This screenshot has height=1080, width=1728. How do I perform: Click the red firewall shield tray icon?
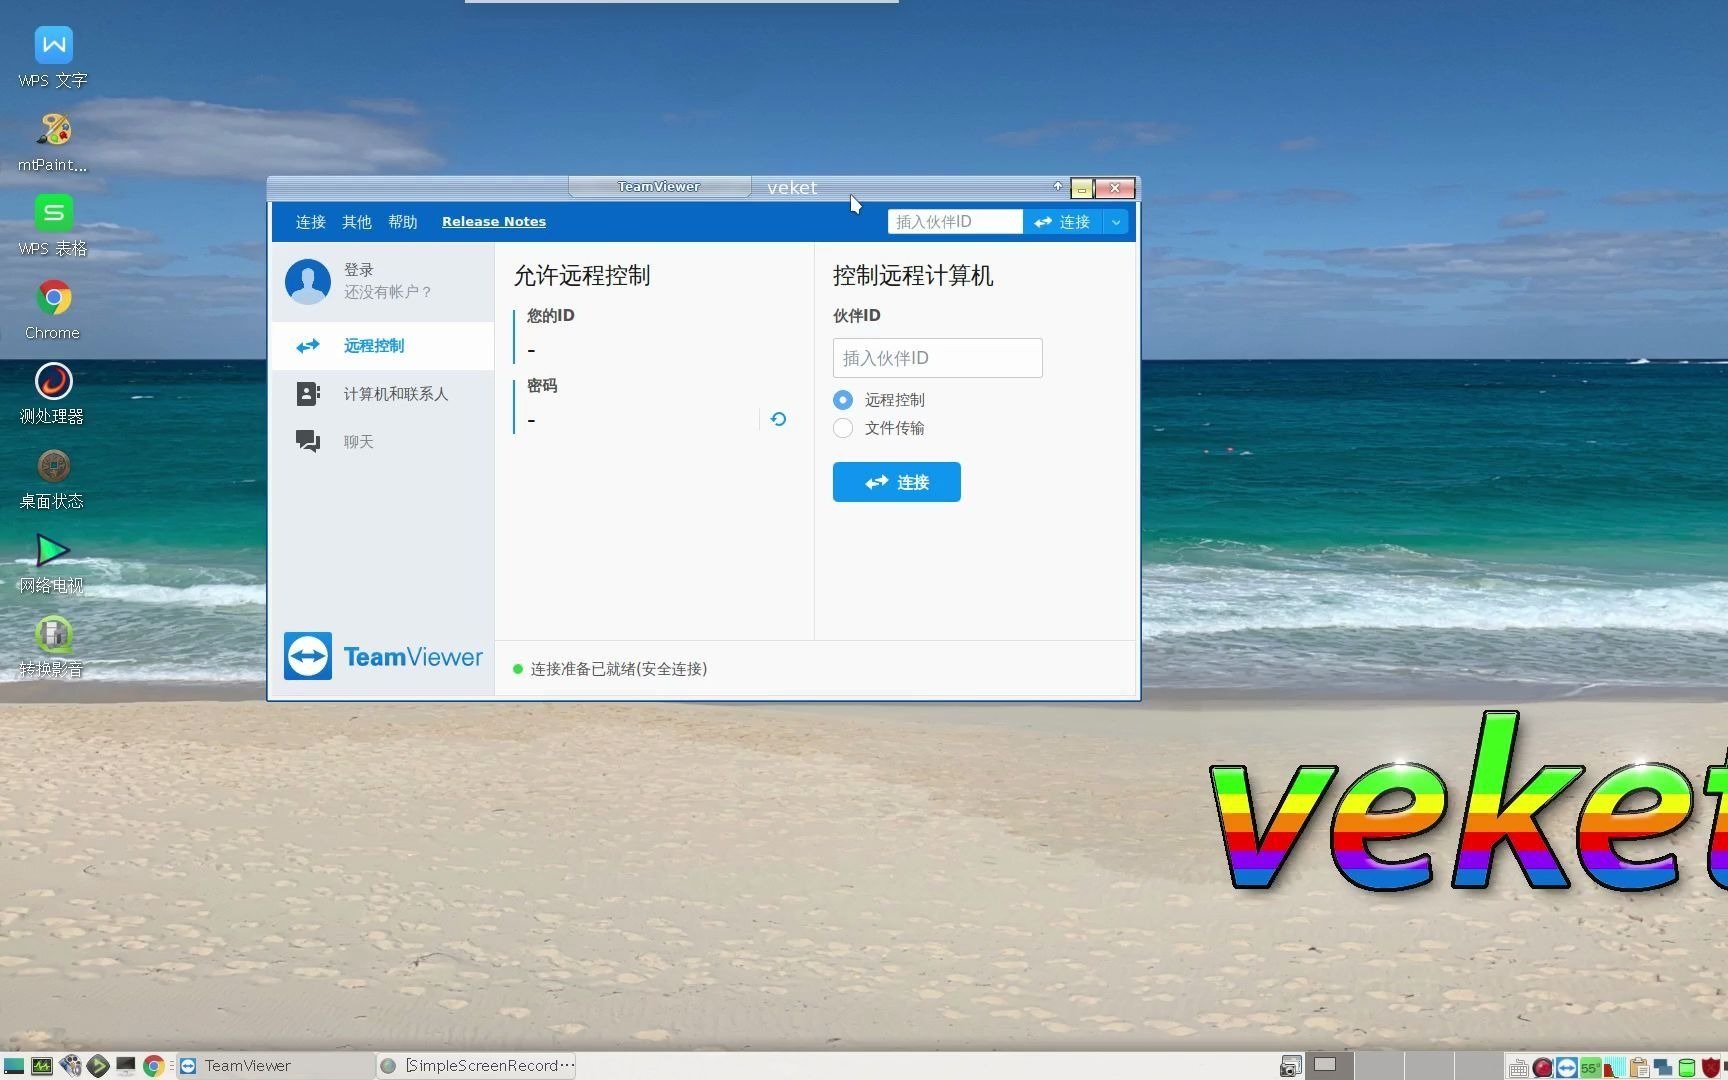1710,1067
